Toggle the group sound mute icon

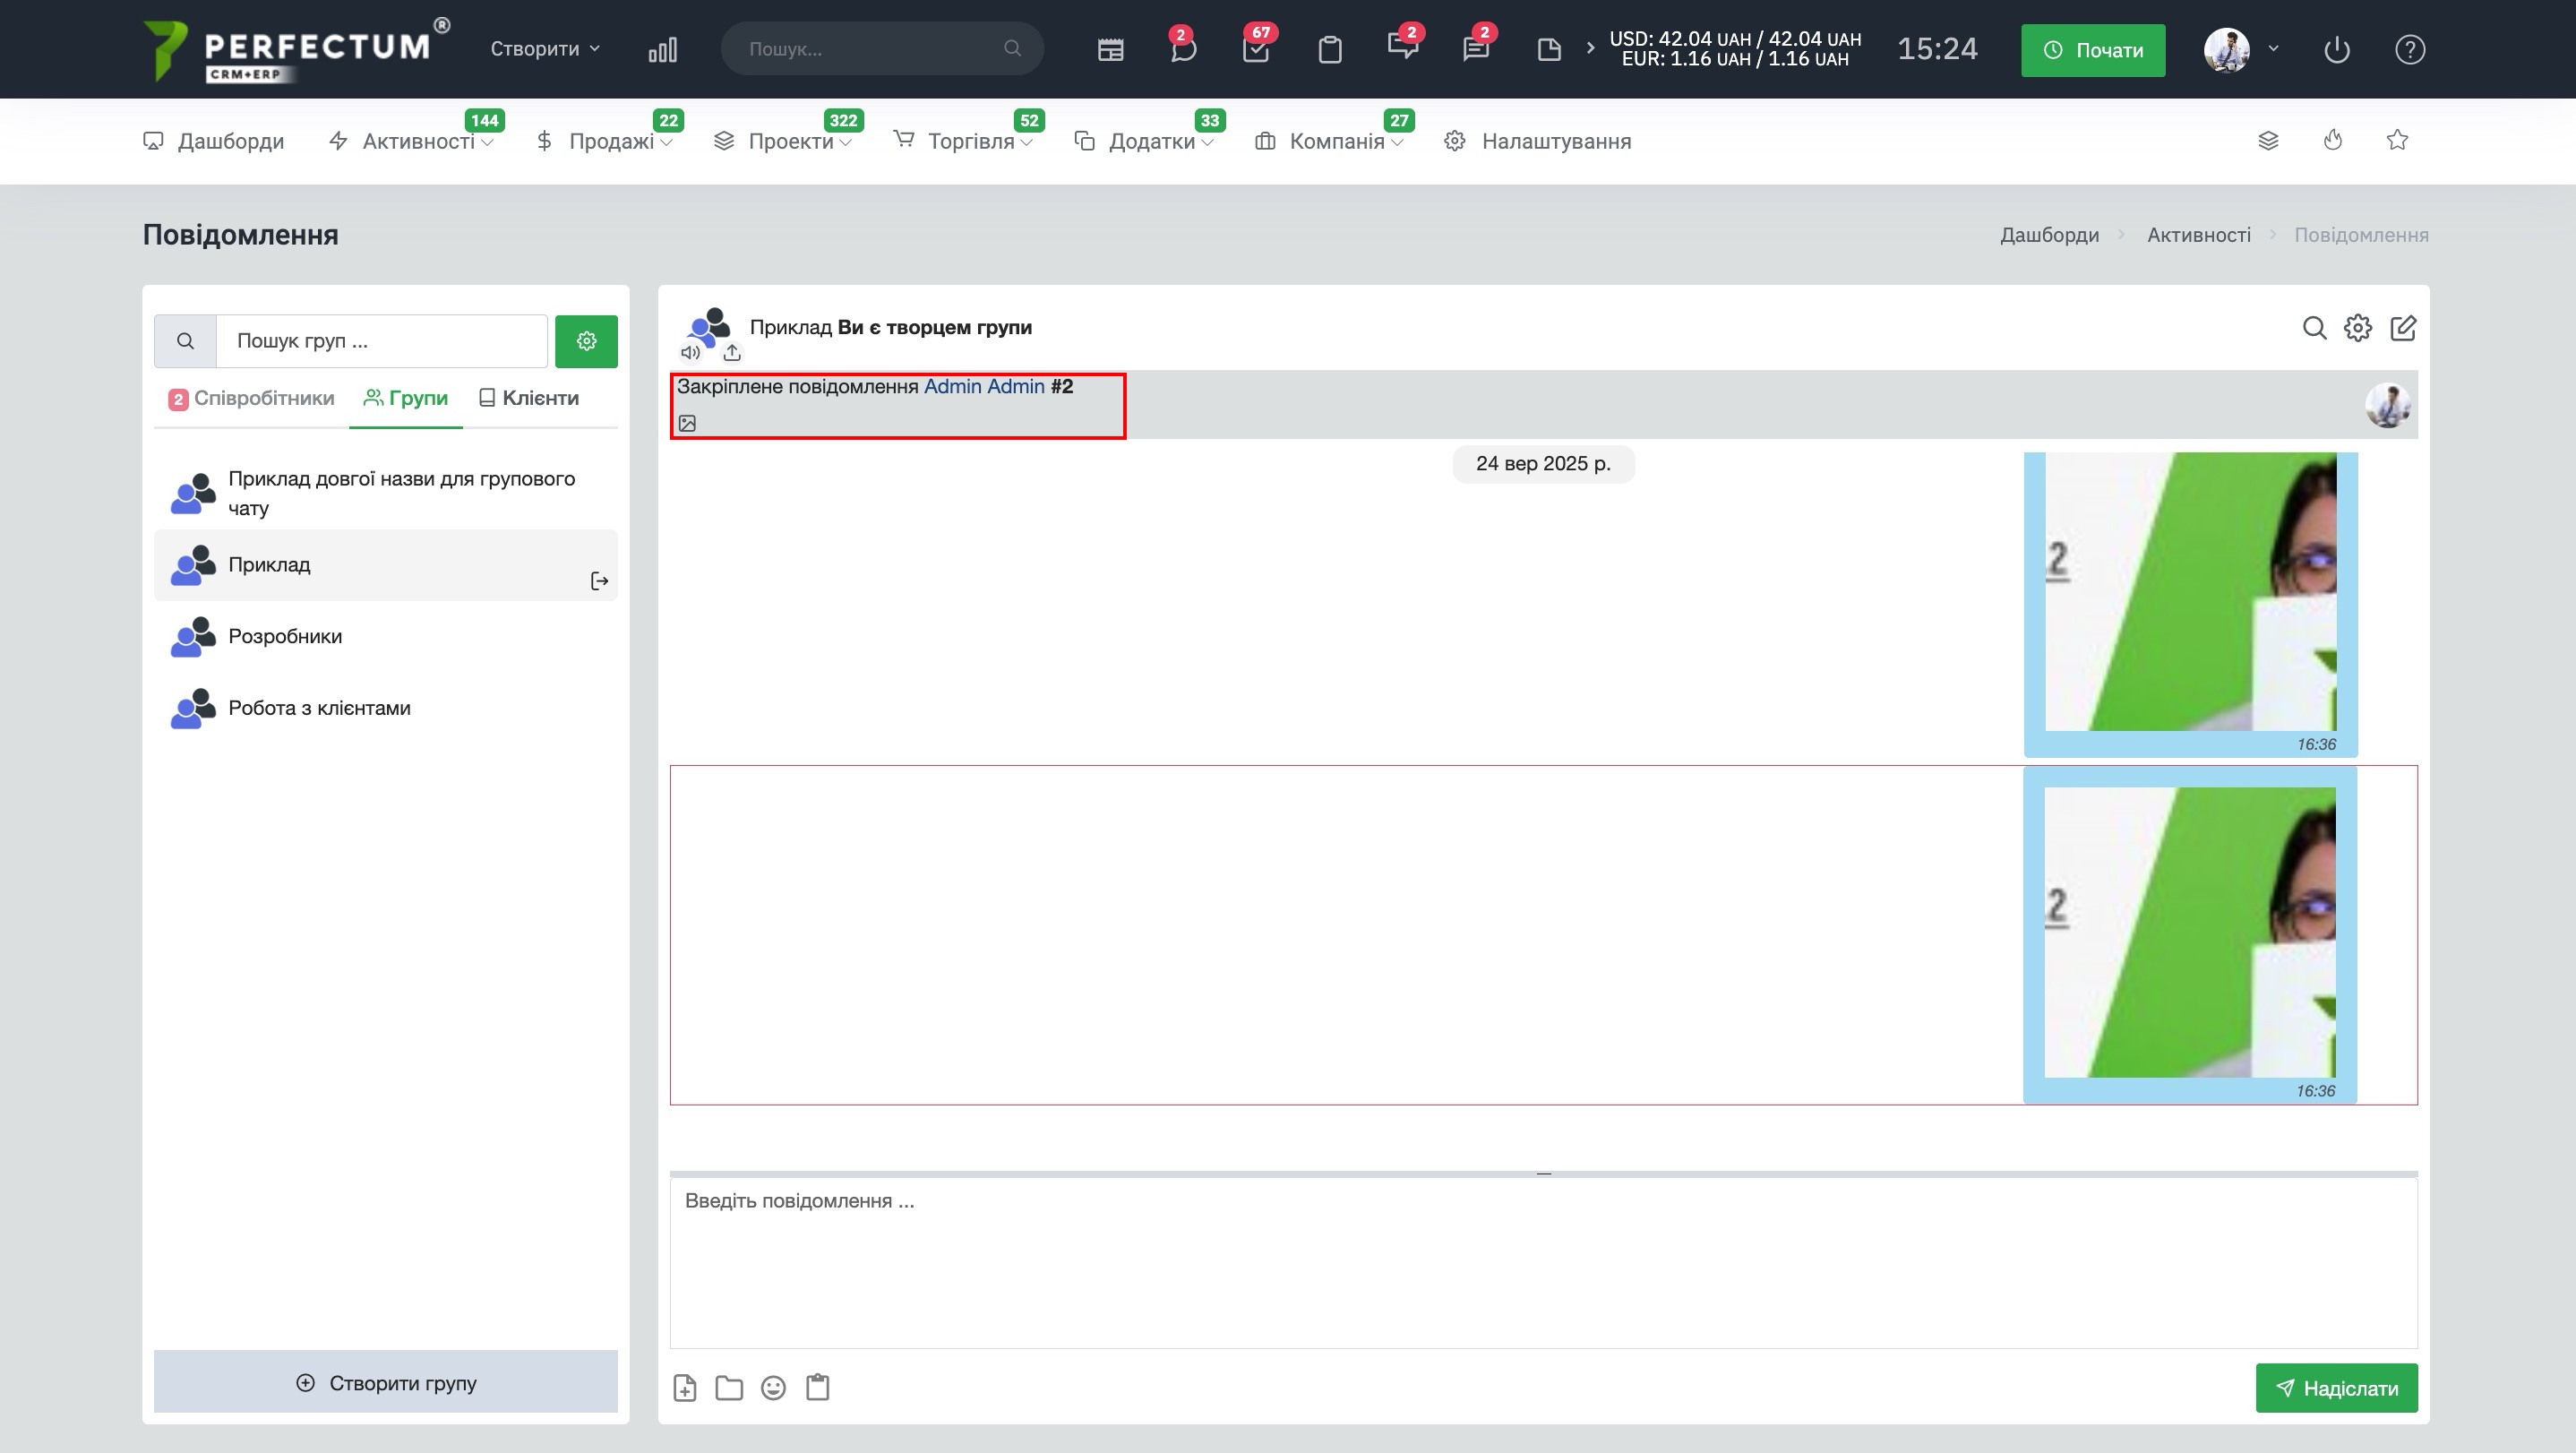690,353
